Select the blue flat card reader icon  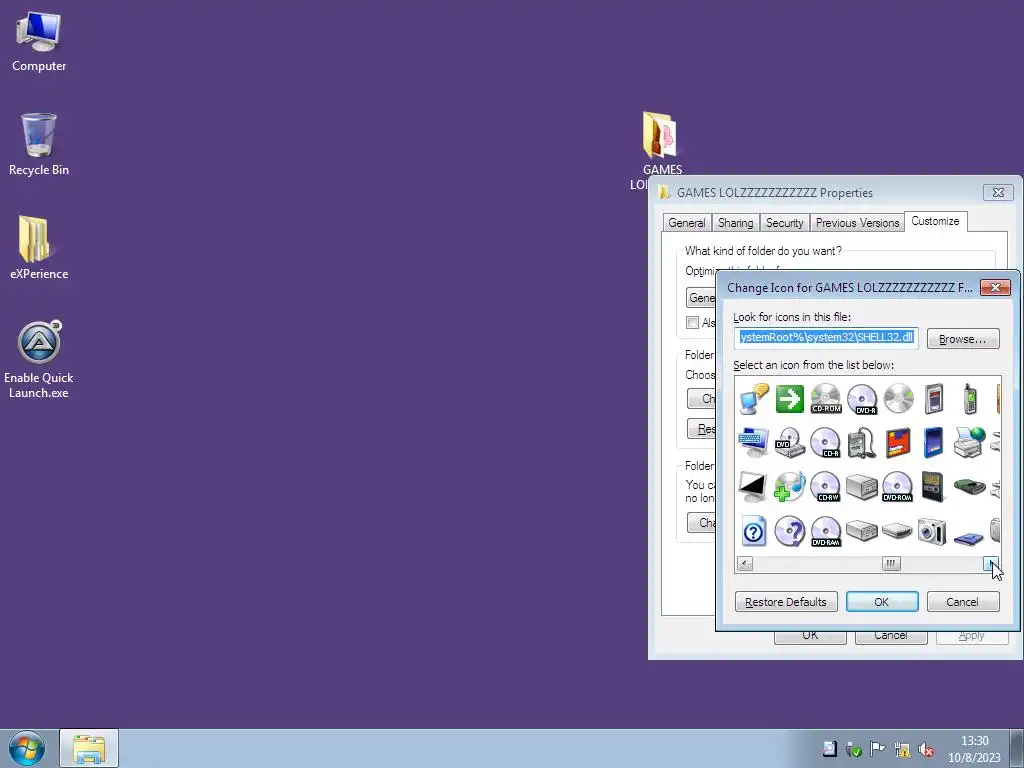[x=968, y=538]
